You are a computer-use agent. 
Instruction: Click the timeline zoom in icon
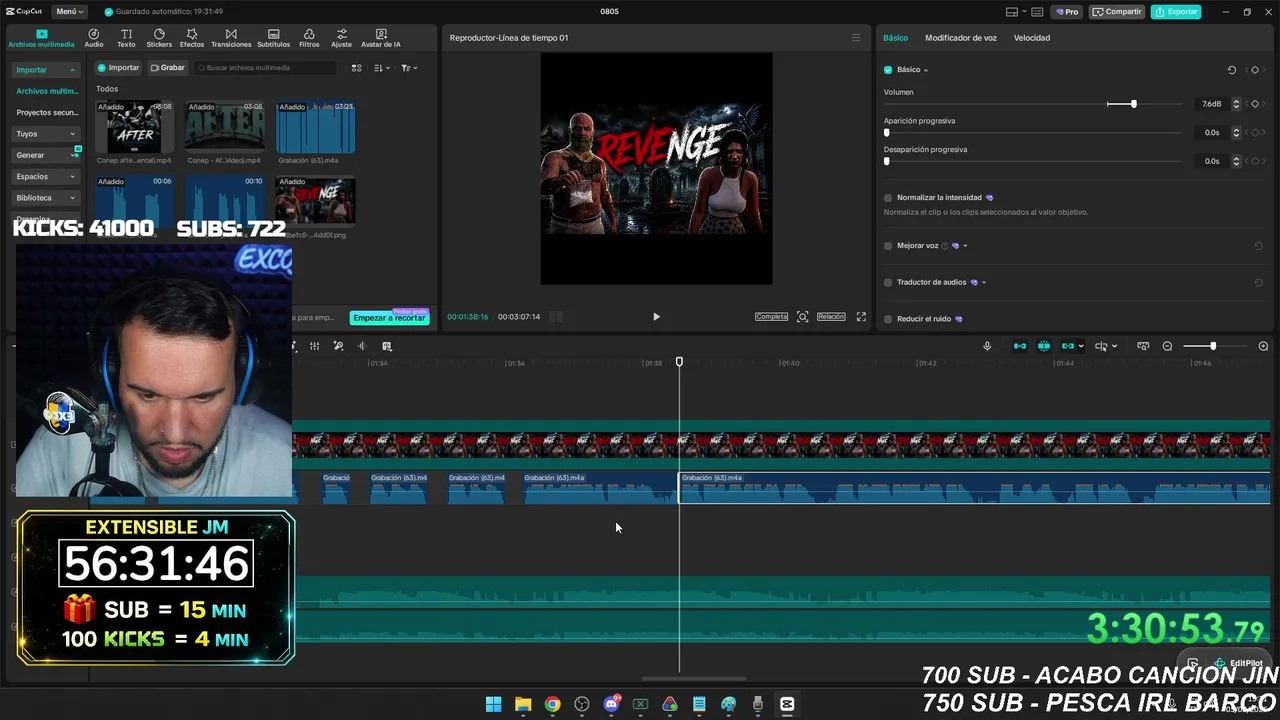pos(1263,346)
